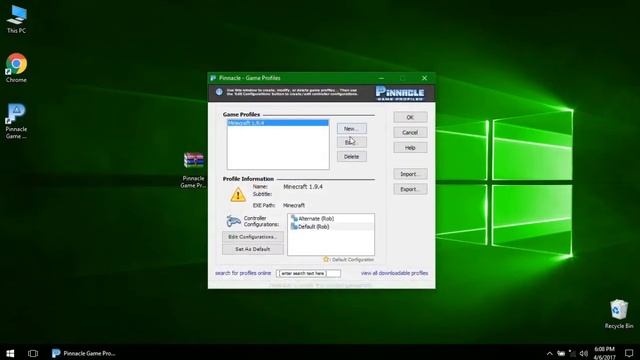Click Set As Default button
Screen dimensions: 640x360
253,249
